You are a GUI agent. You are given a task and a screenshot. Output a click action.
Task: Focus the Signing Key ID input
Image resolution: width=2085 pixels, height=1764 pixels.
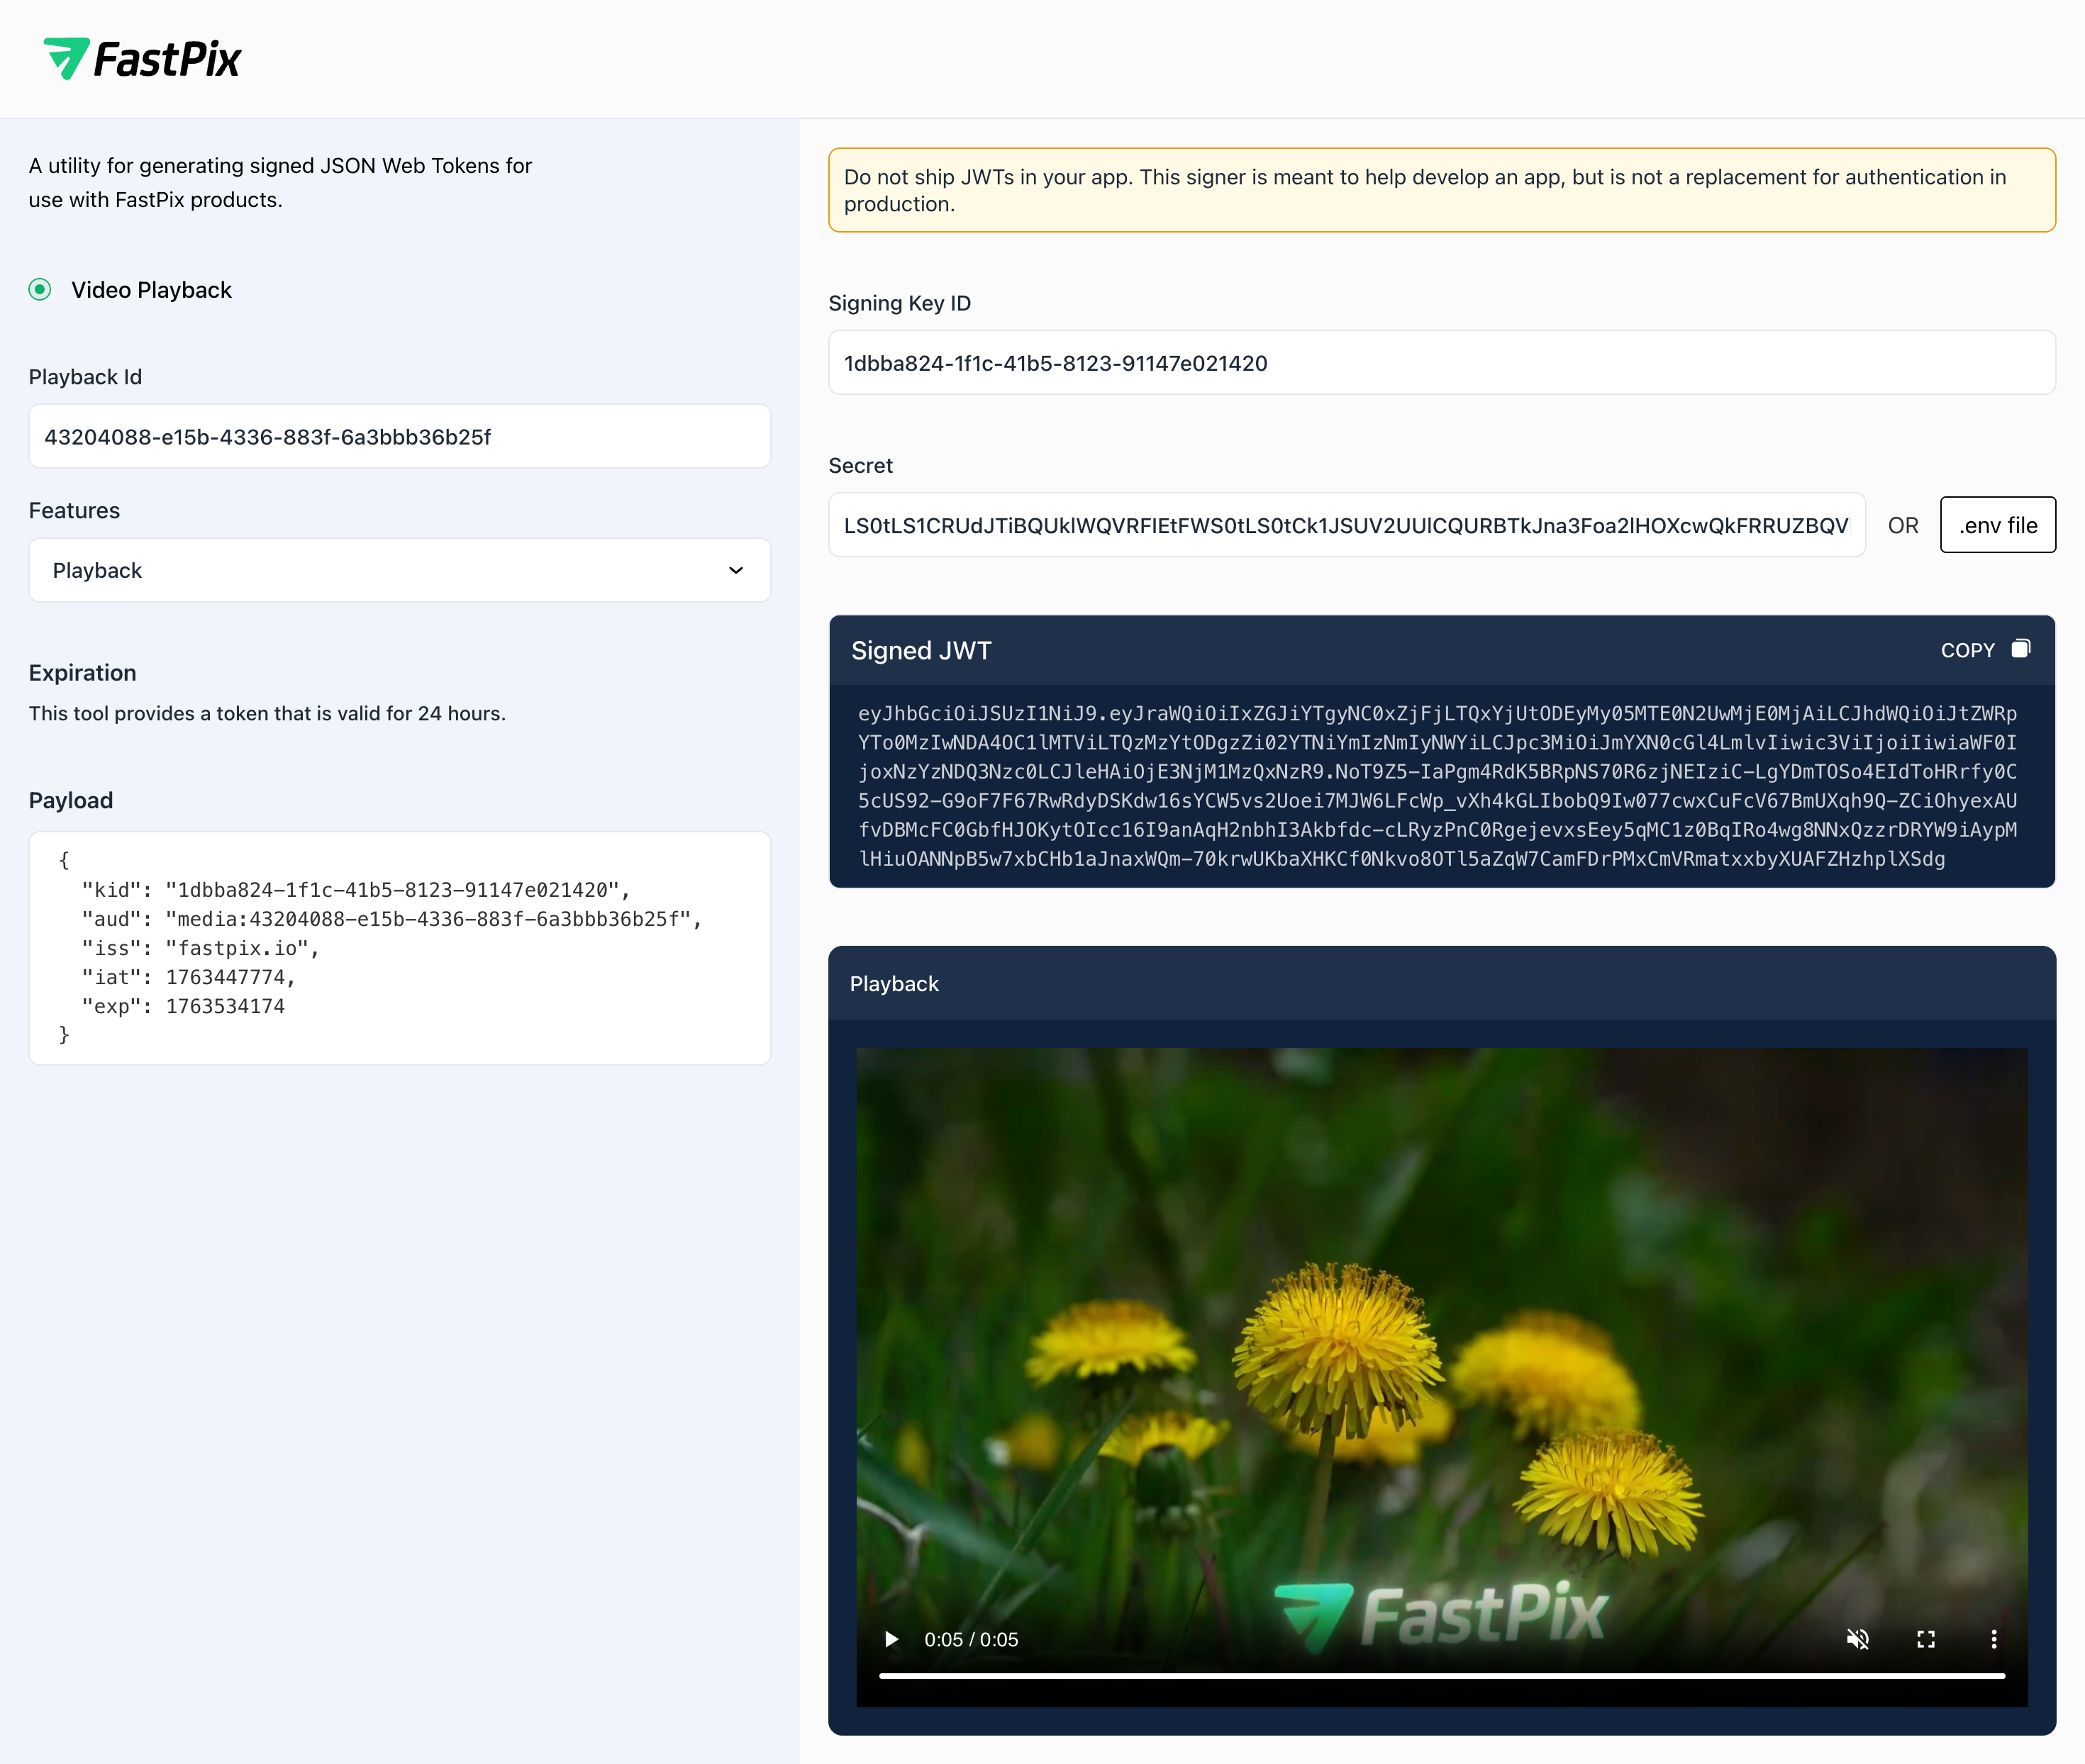pyautogui.click(x=1440, y=363)
